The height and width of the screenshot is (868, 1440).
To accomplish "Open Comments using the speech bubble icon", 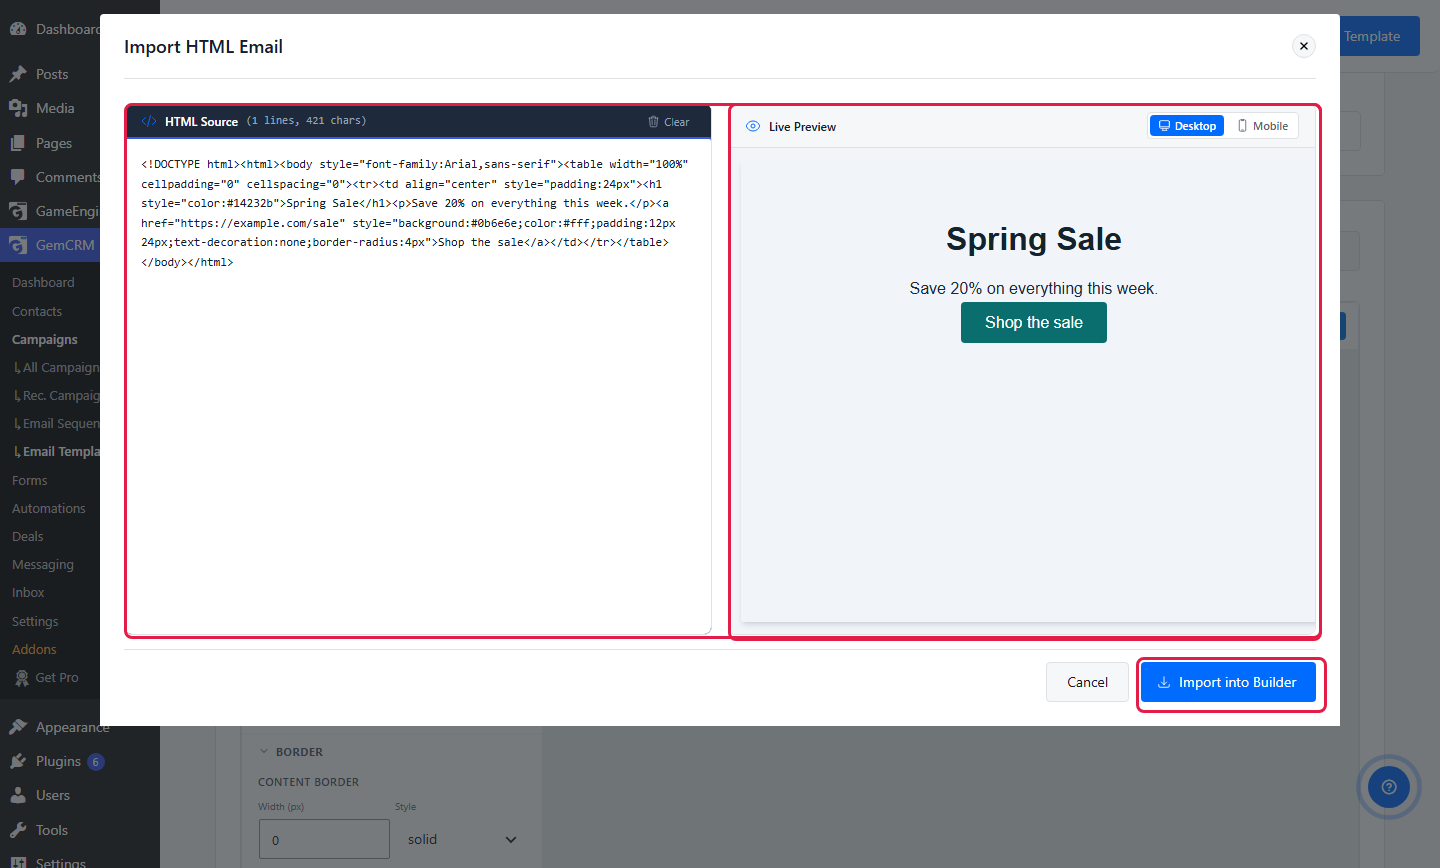I will tap(18, 177).
